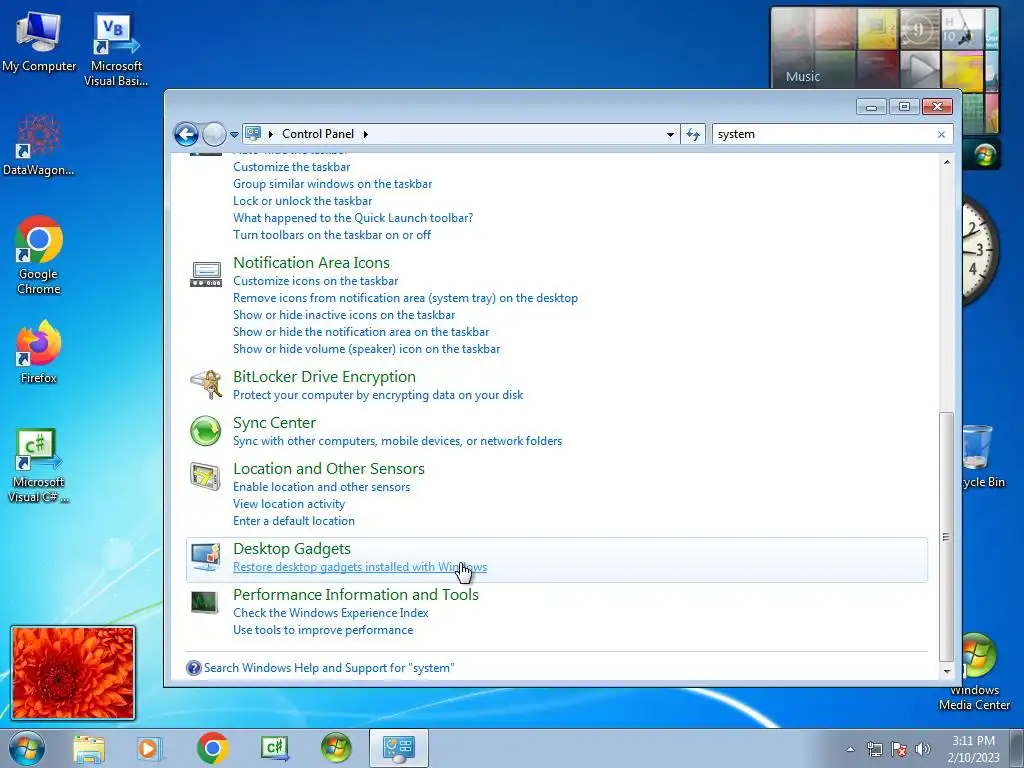Click the Notification Area Icons icon

(206, 274)
